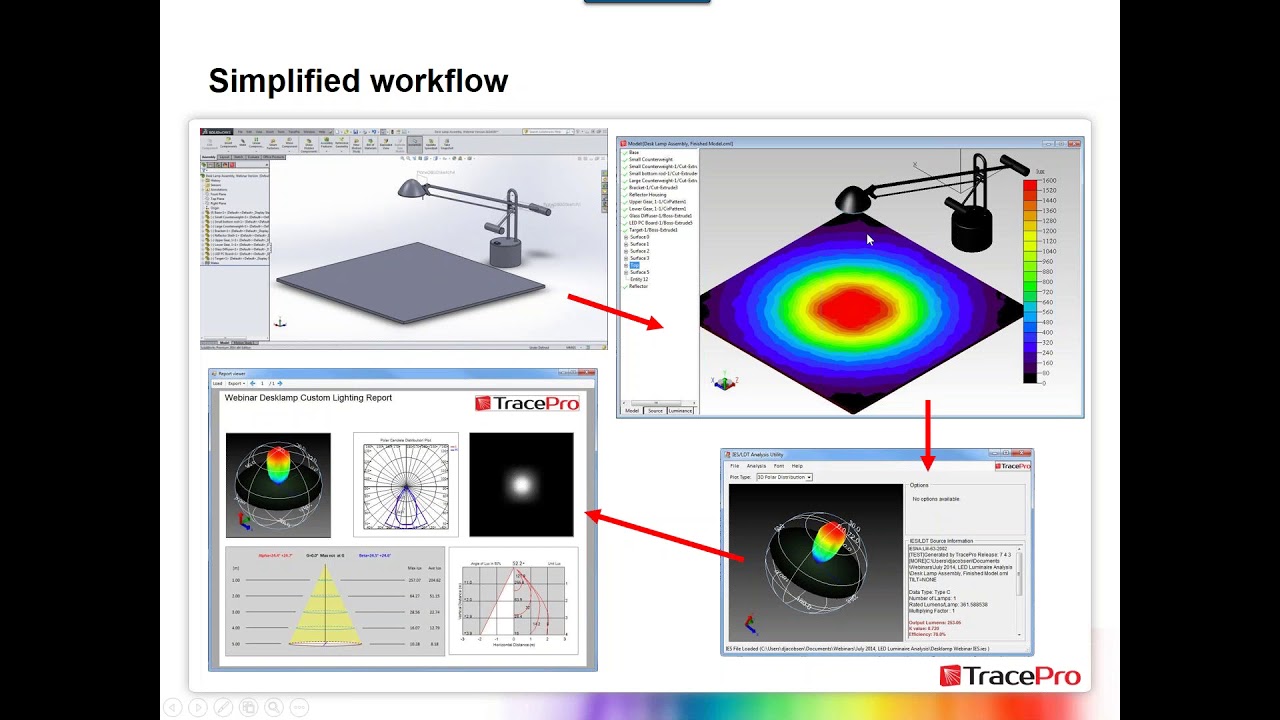
Task: Click slideshow previous-slide arrow control
Action: [173, 707]
